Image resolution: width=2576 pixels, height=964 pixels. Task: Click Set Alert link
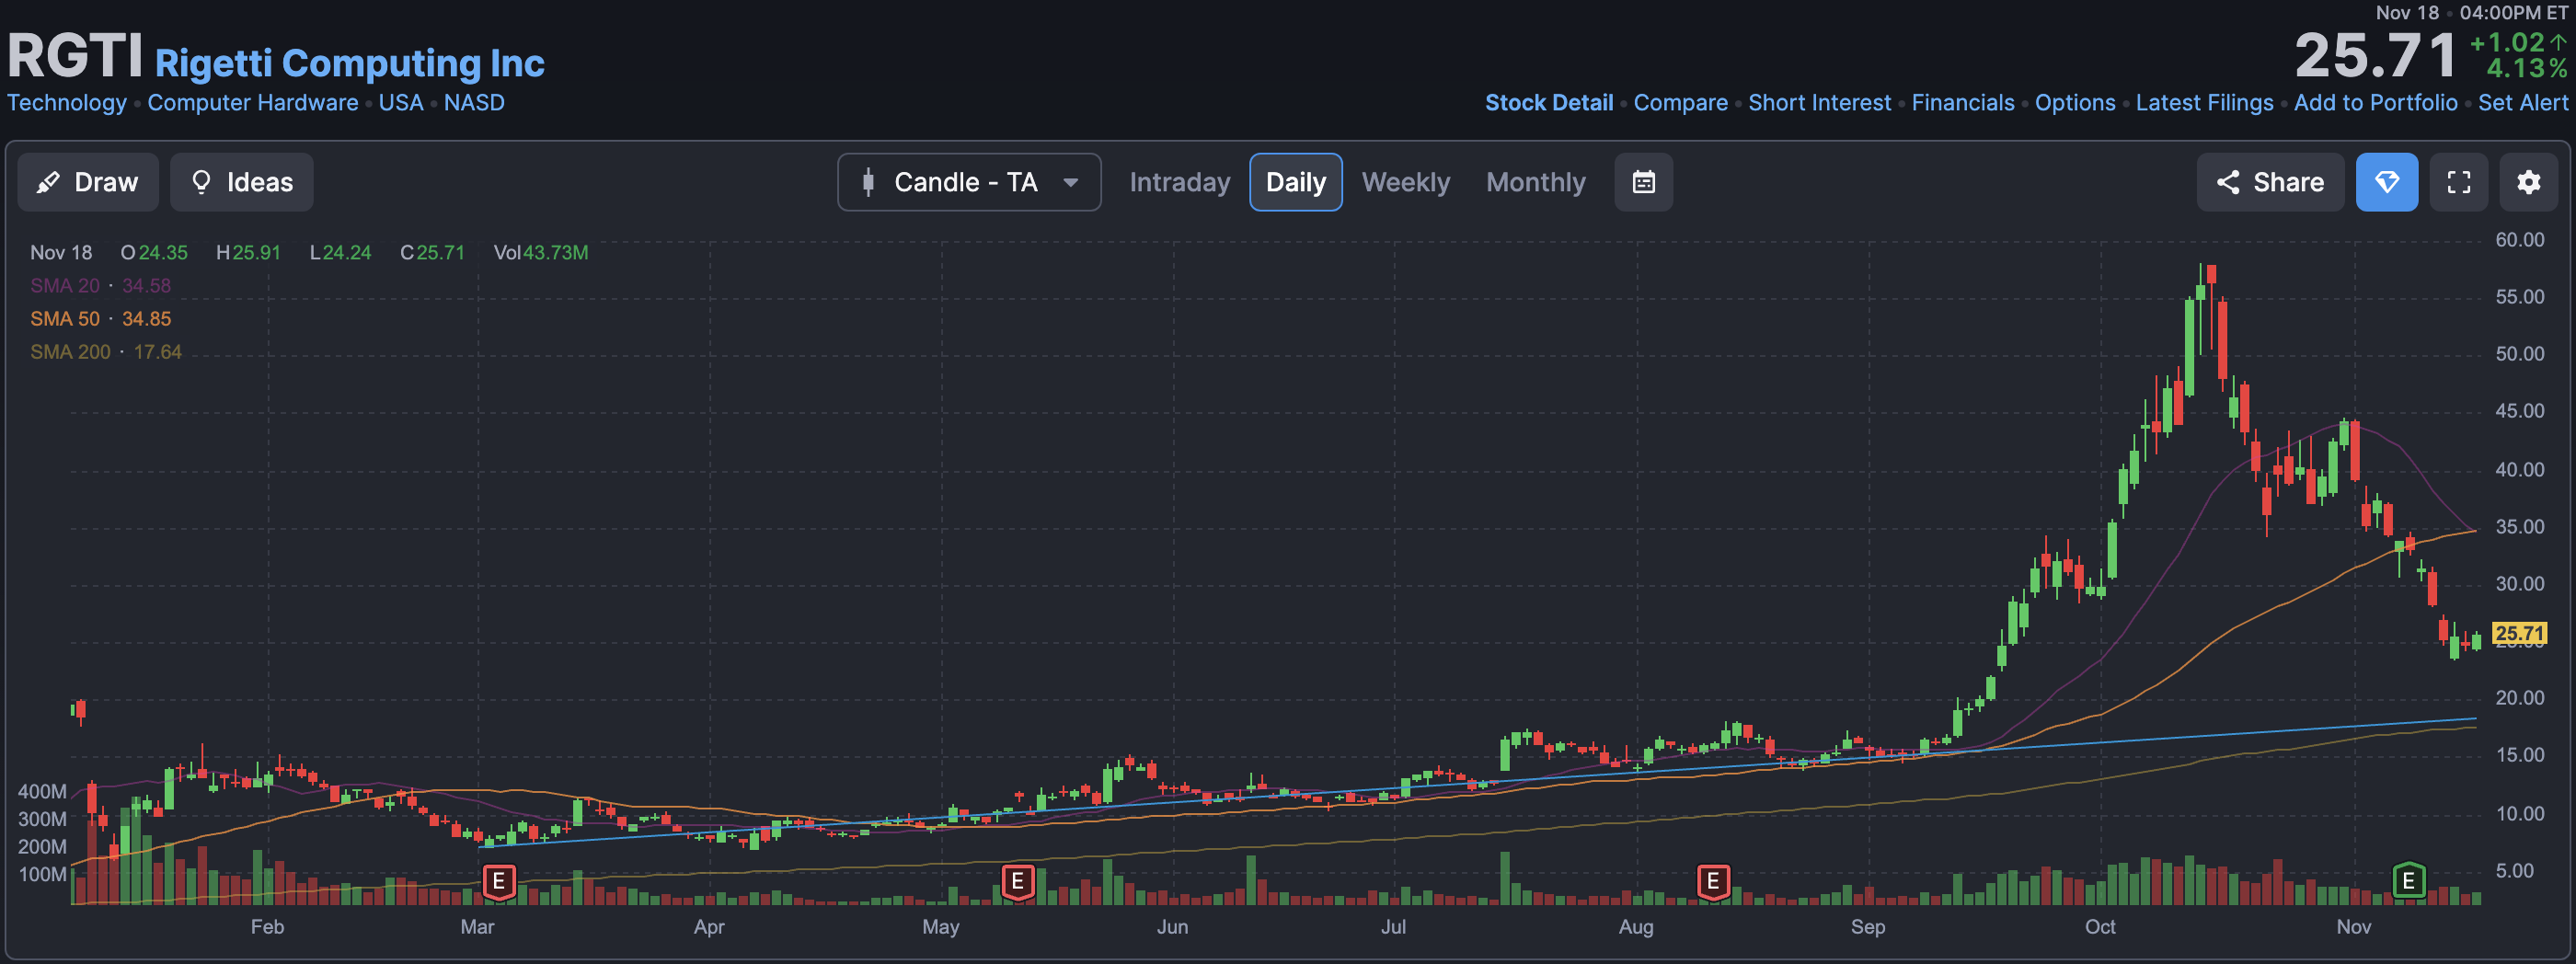tap(2523, 103)
